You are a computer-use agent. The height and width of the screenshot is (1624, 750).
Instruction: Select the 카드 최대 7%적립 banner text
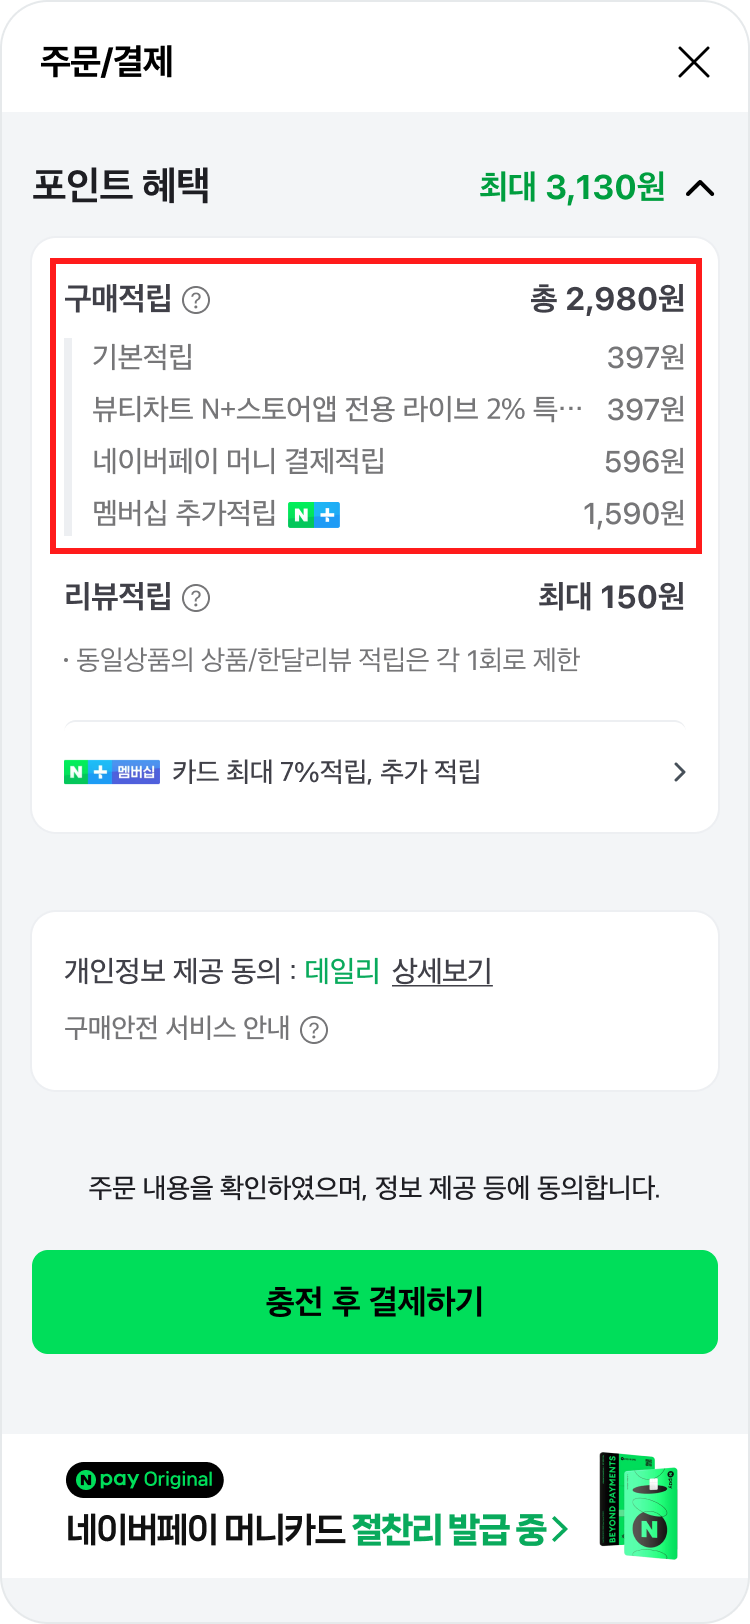[x=326, y=772]
